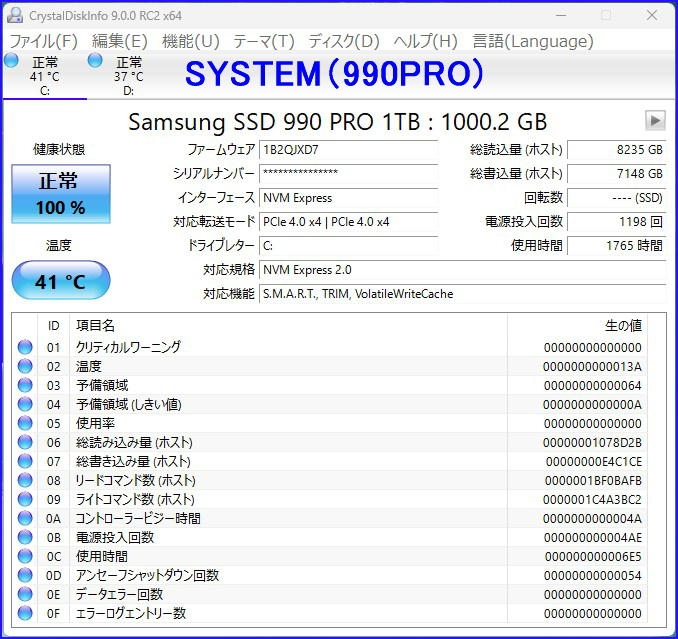Open the テーマ(T) menu
Viewport: 678px width, 639px height.
tap(264, 42)
